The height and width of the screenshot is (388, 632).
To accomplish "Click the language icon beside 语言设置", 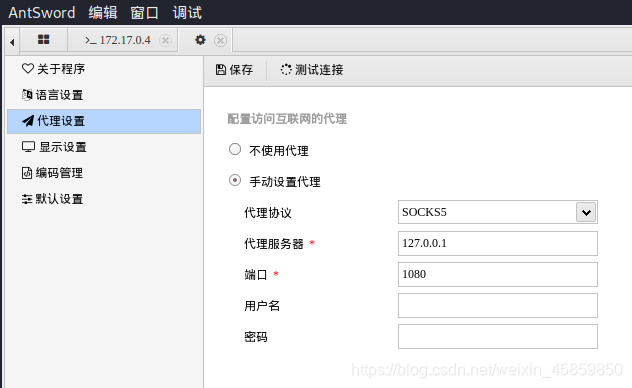I will (x=27, y=95).
